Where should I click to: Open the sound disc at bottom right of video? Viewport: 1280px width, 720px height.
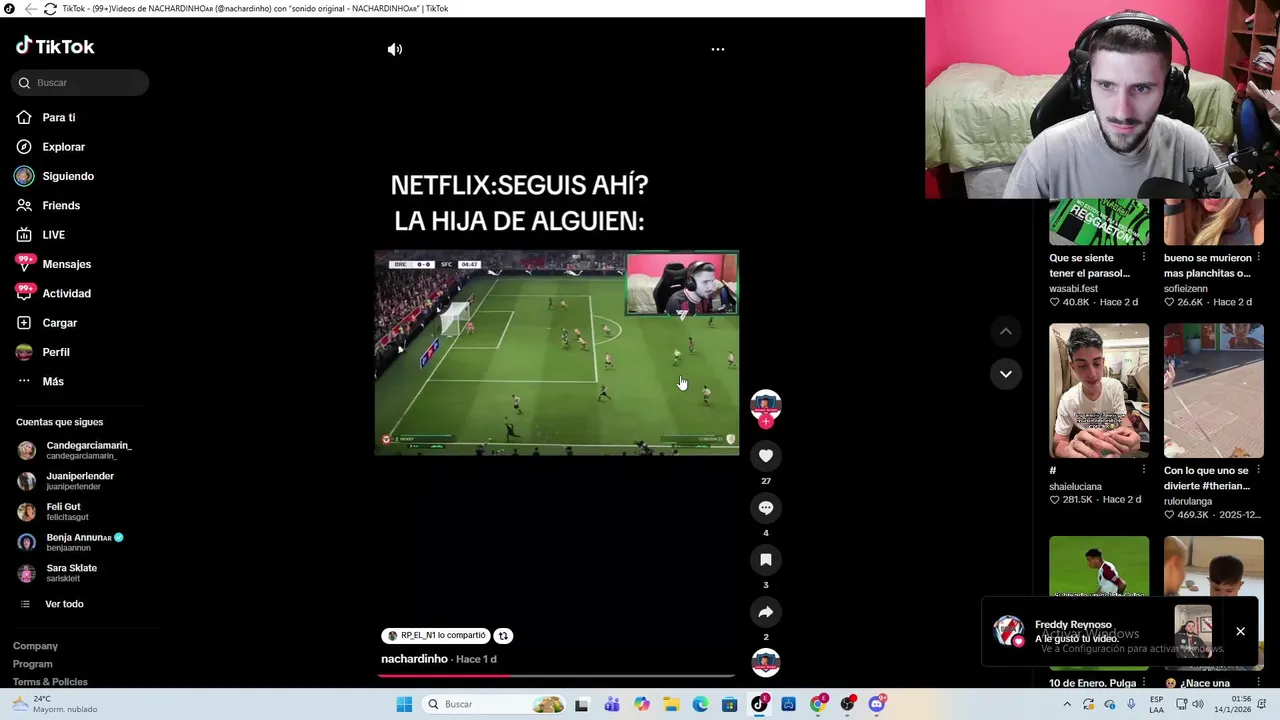coord(766,662)
